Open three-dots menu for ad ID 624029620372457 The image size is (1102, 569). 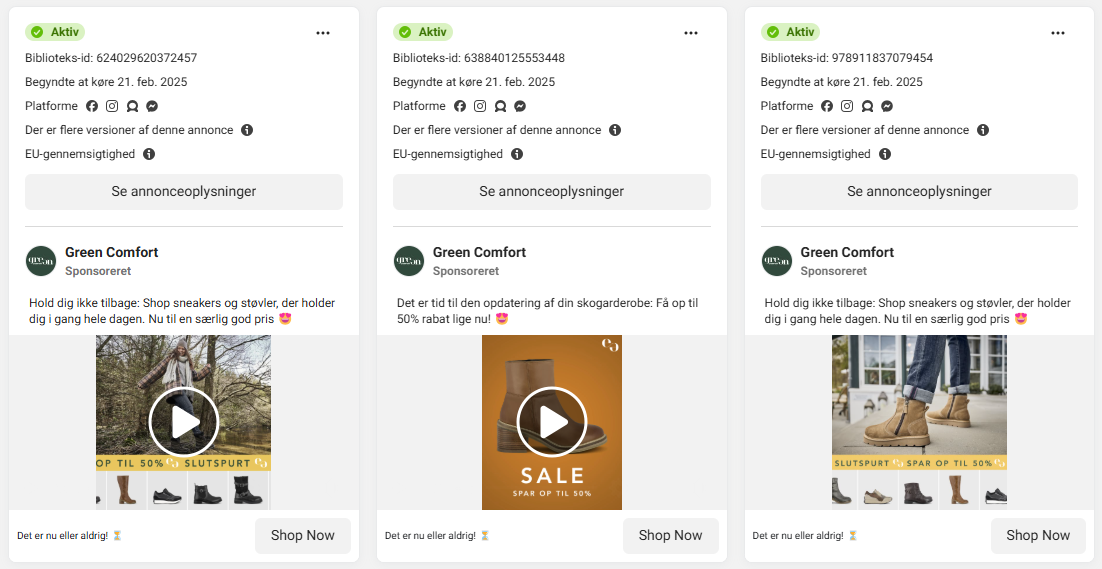[323, 33]
